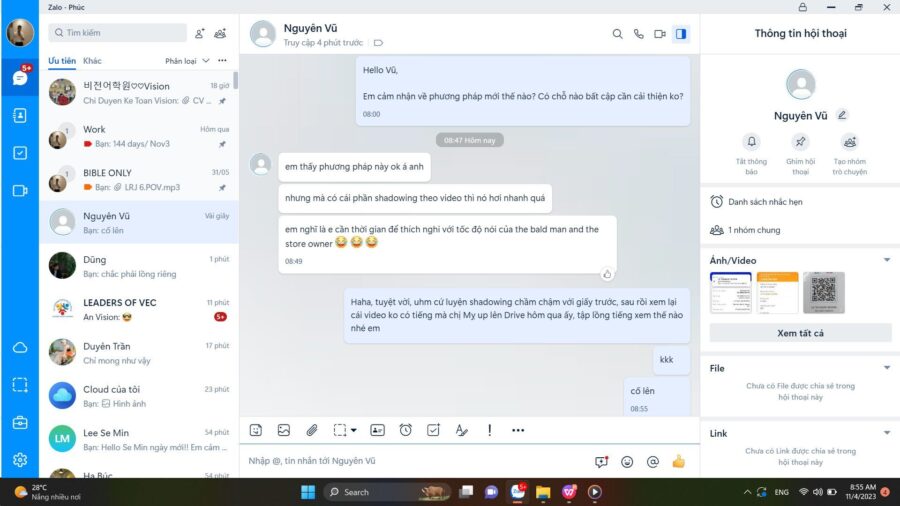900x506 pixels.
Task: Open Cloud storage in the left sidebar
Action: click(20, 347)
